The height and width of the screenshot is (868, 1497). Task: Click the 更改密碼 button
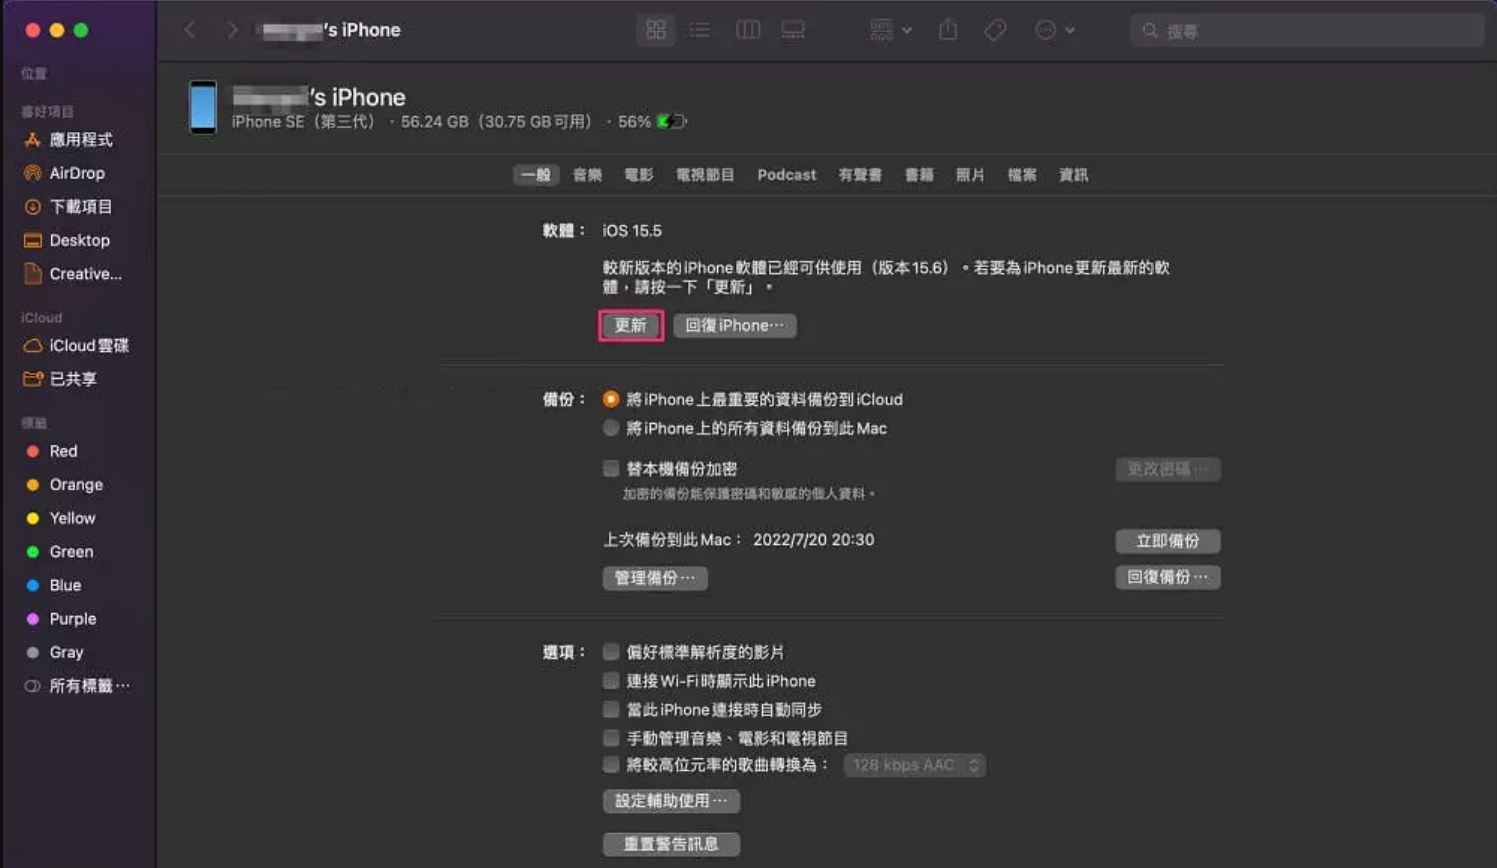pos(1168,469)
